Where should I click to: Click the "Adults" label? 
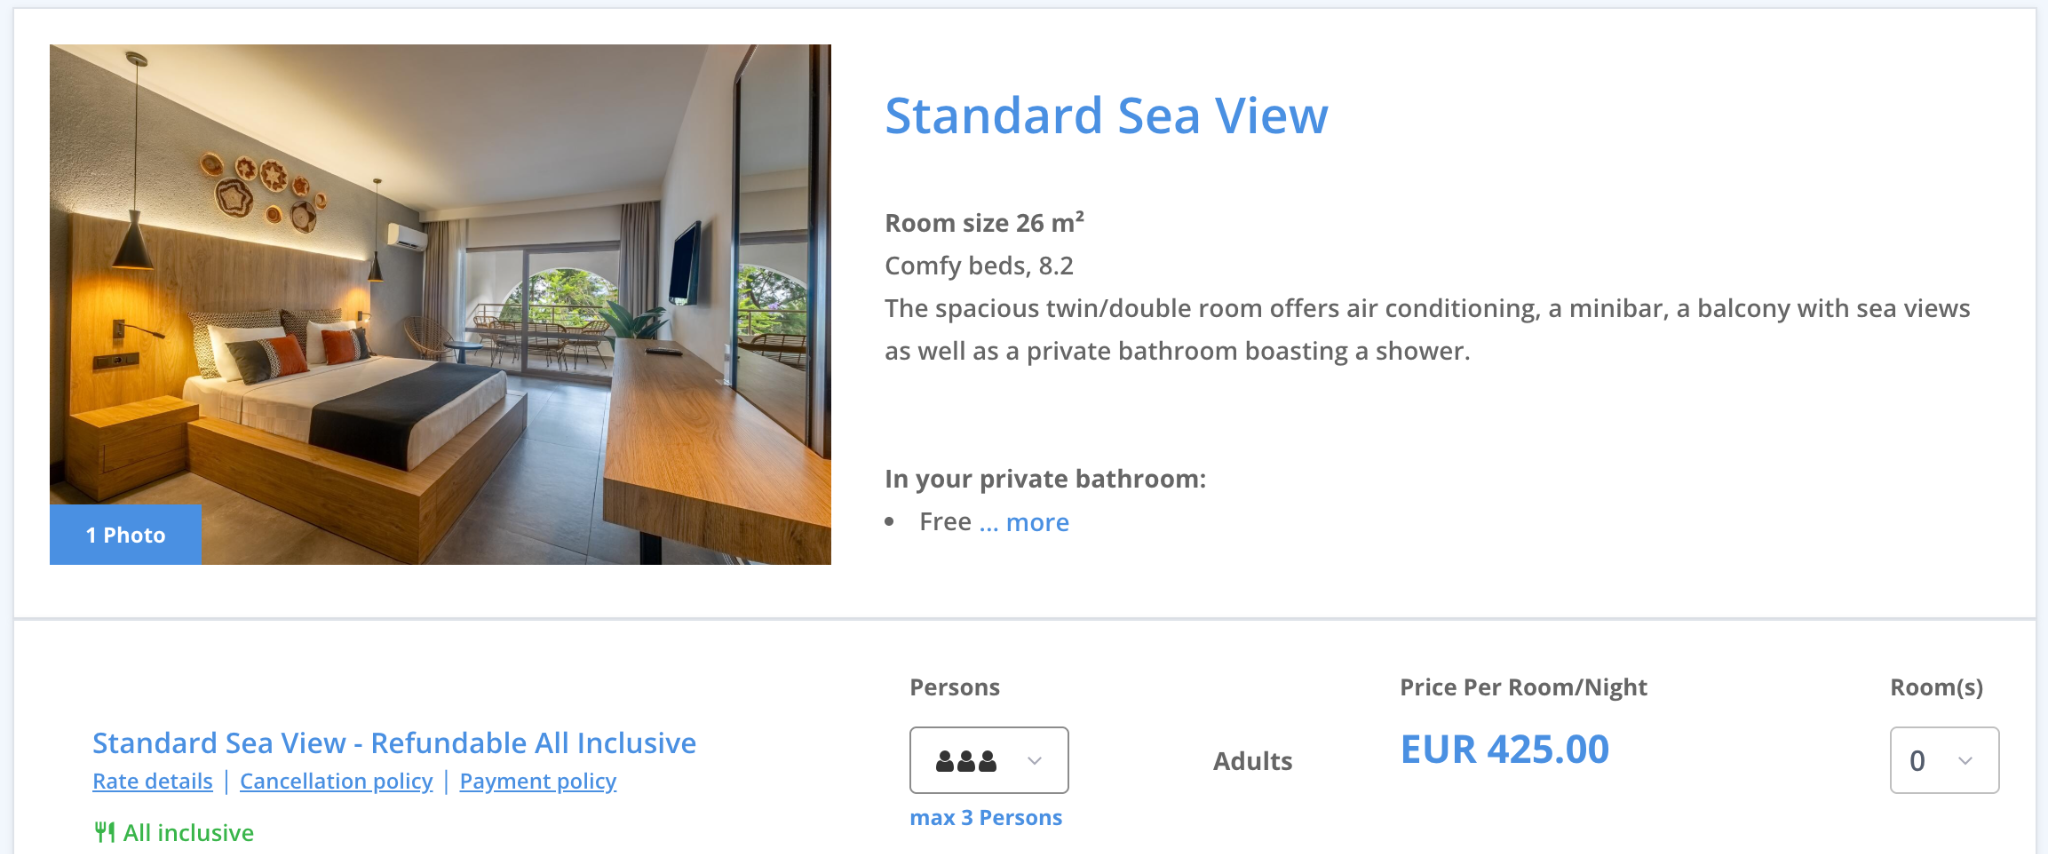[x=1253, y=762]
